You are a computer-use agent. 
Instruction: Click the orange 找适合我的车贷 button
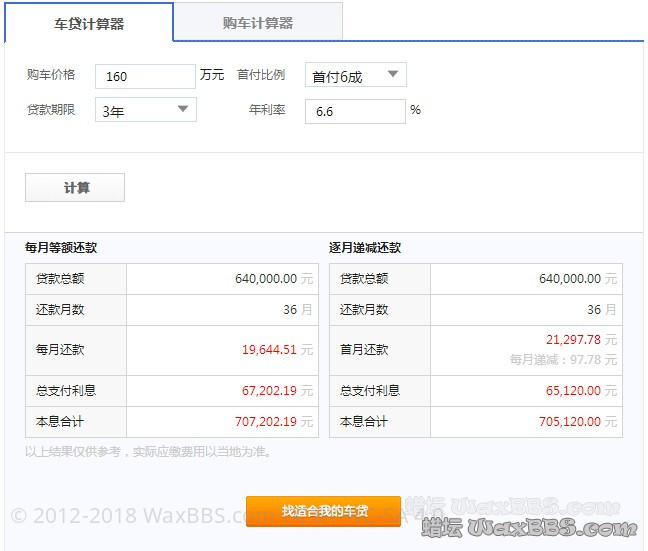(324, 511)
